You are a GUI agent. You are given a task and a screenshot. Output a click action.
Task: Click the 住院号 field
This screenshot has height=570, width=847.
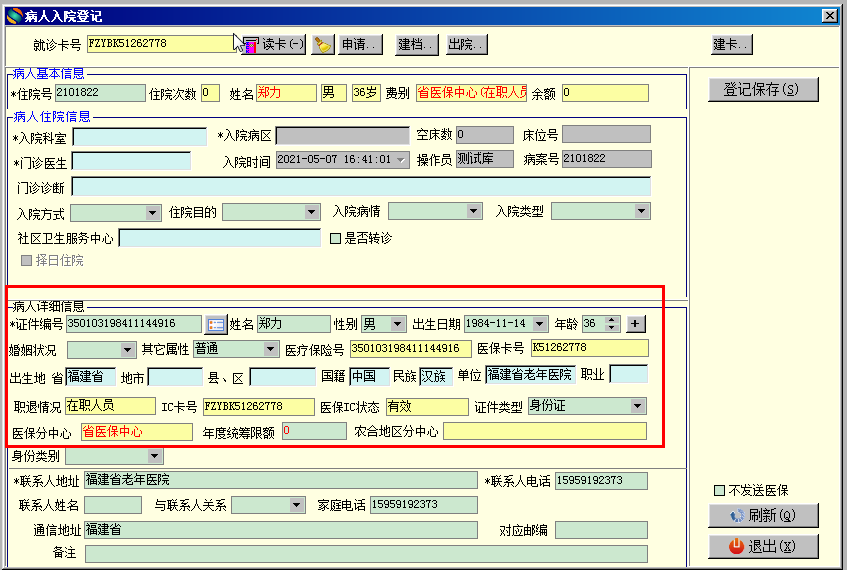click(x=100, y=93)
